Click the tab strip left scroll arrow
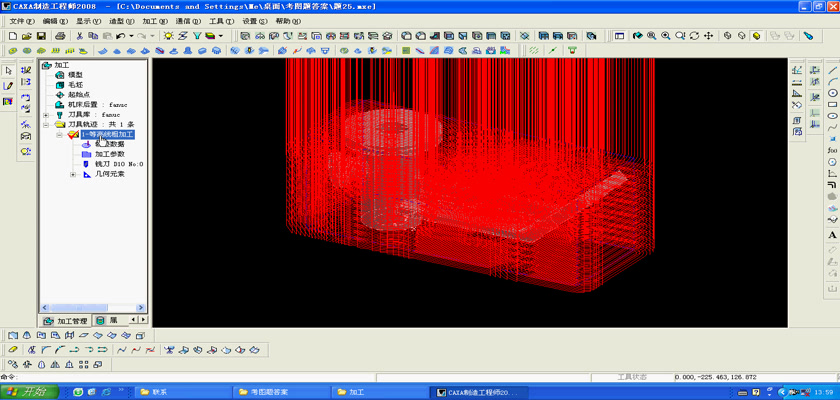Screen dimensions: 840x400 coord(134,320)
